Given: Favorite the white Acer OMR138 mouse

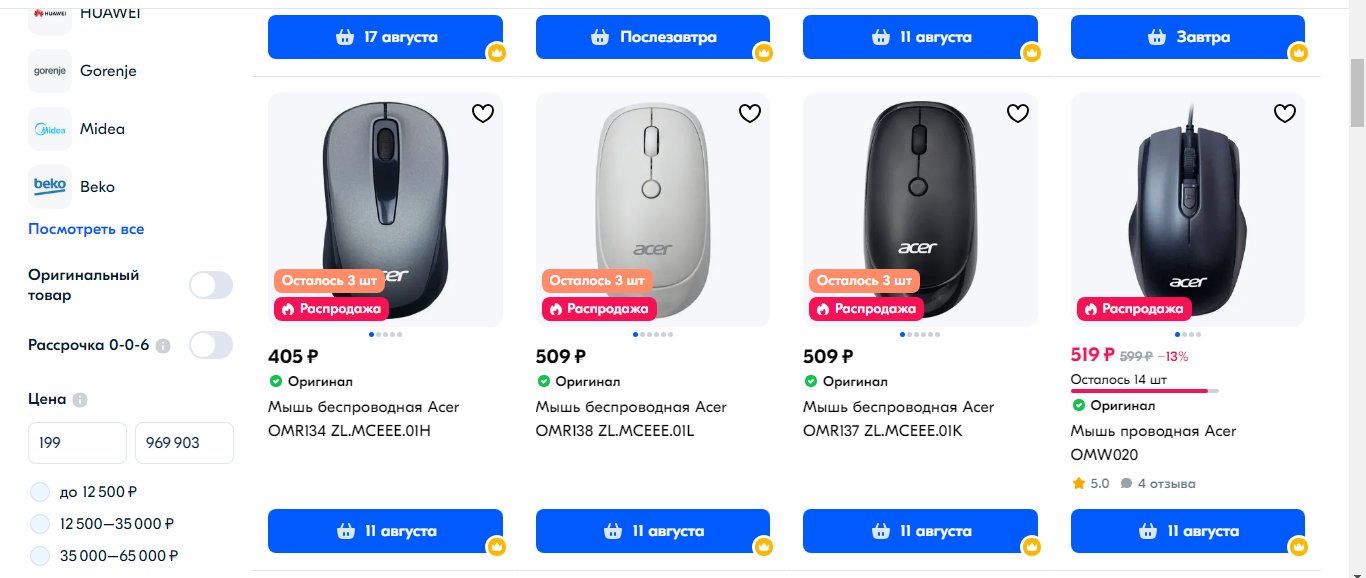Looking at the screenshot, I should [750, 114].
